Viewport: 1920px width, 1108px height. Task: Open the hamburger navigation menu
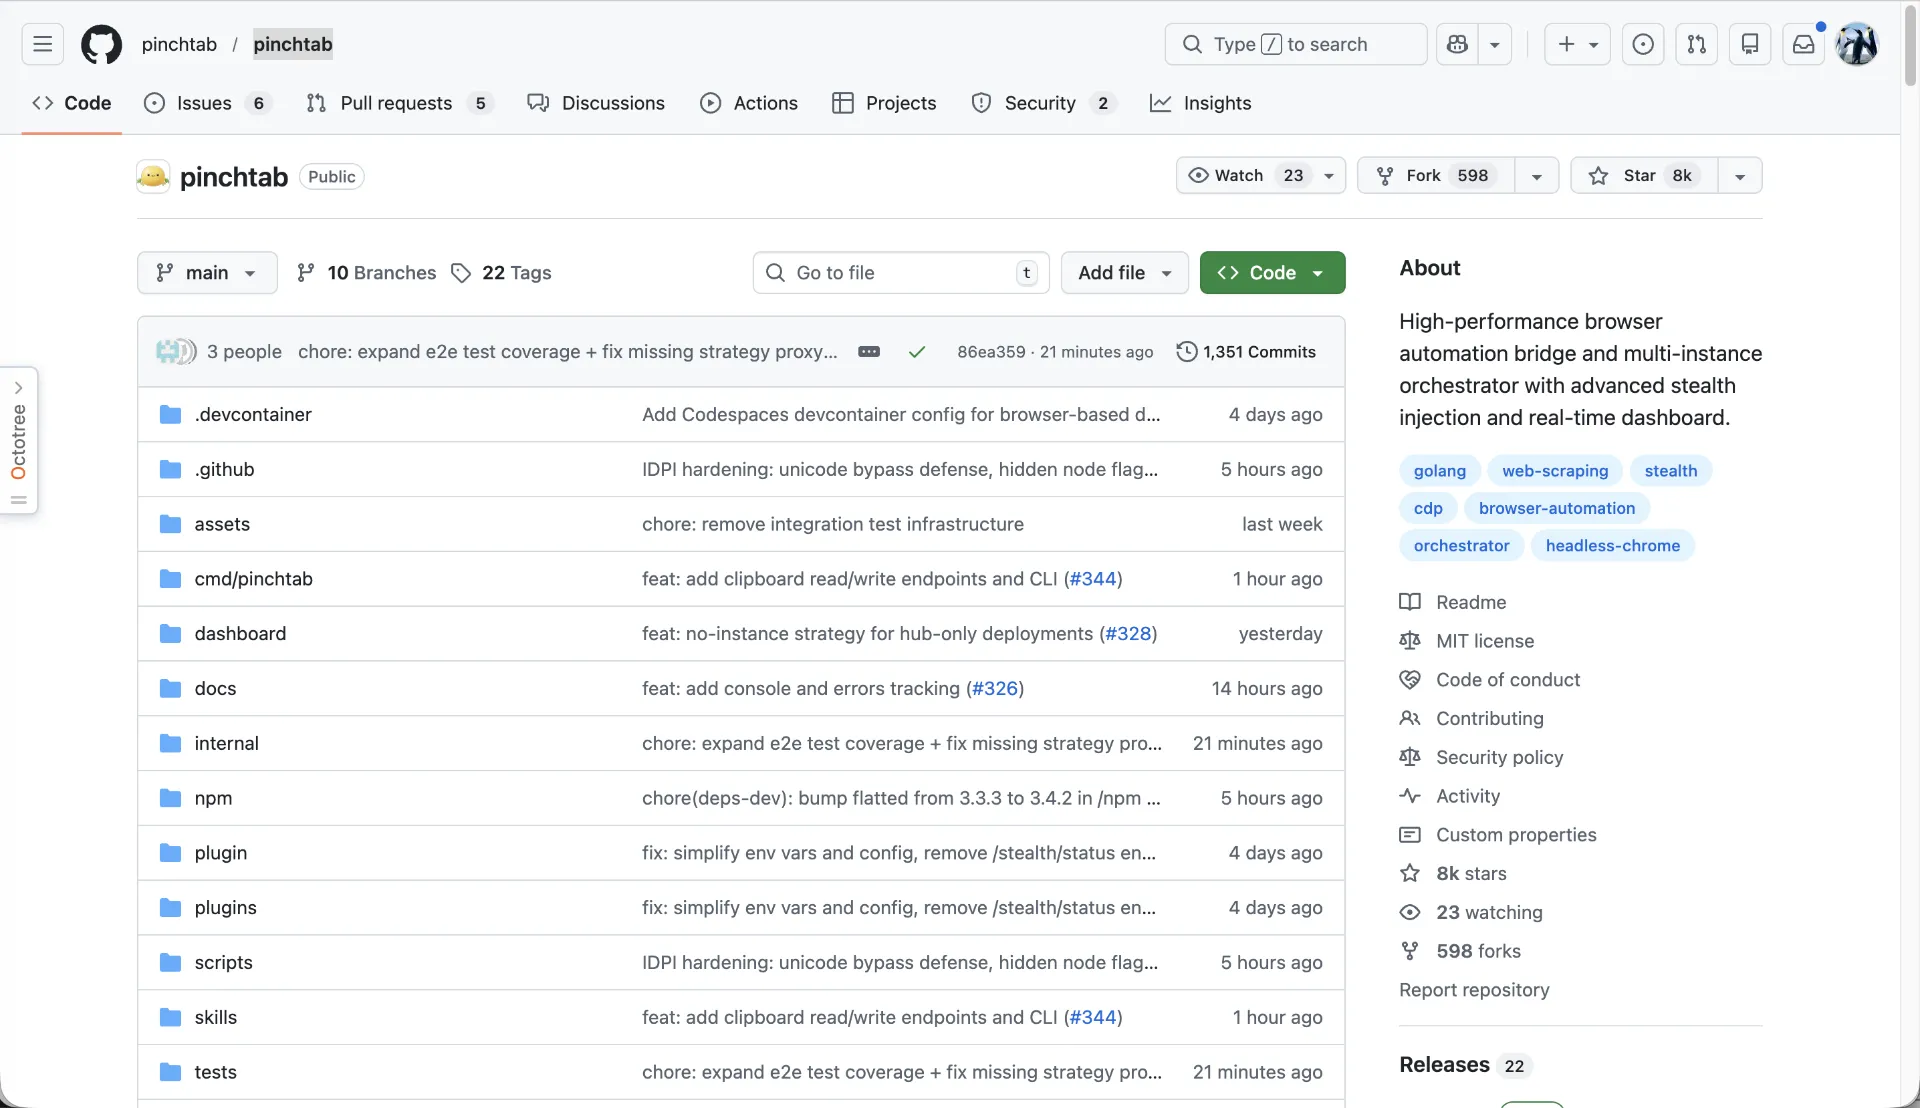(x=42, y=45)
